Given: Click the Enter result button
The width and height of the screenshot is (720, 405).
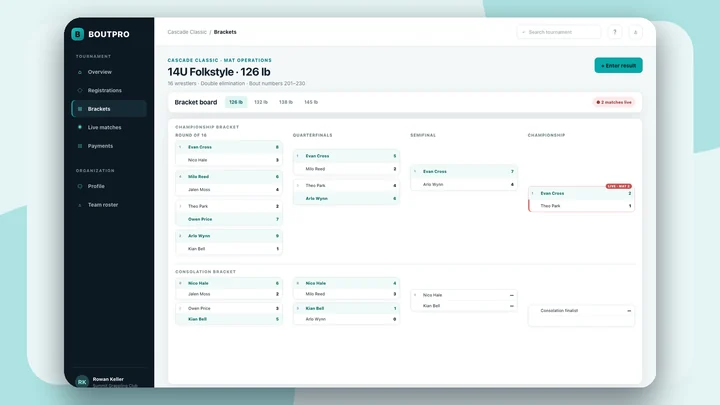Looking at the screenshot, I should [619, 66].
